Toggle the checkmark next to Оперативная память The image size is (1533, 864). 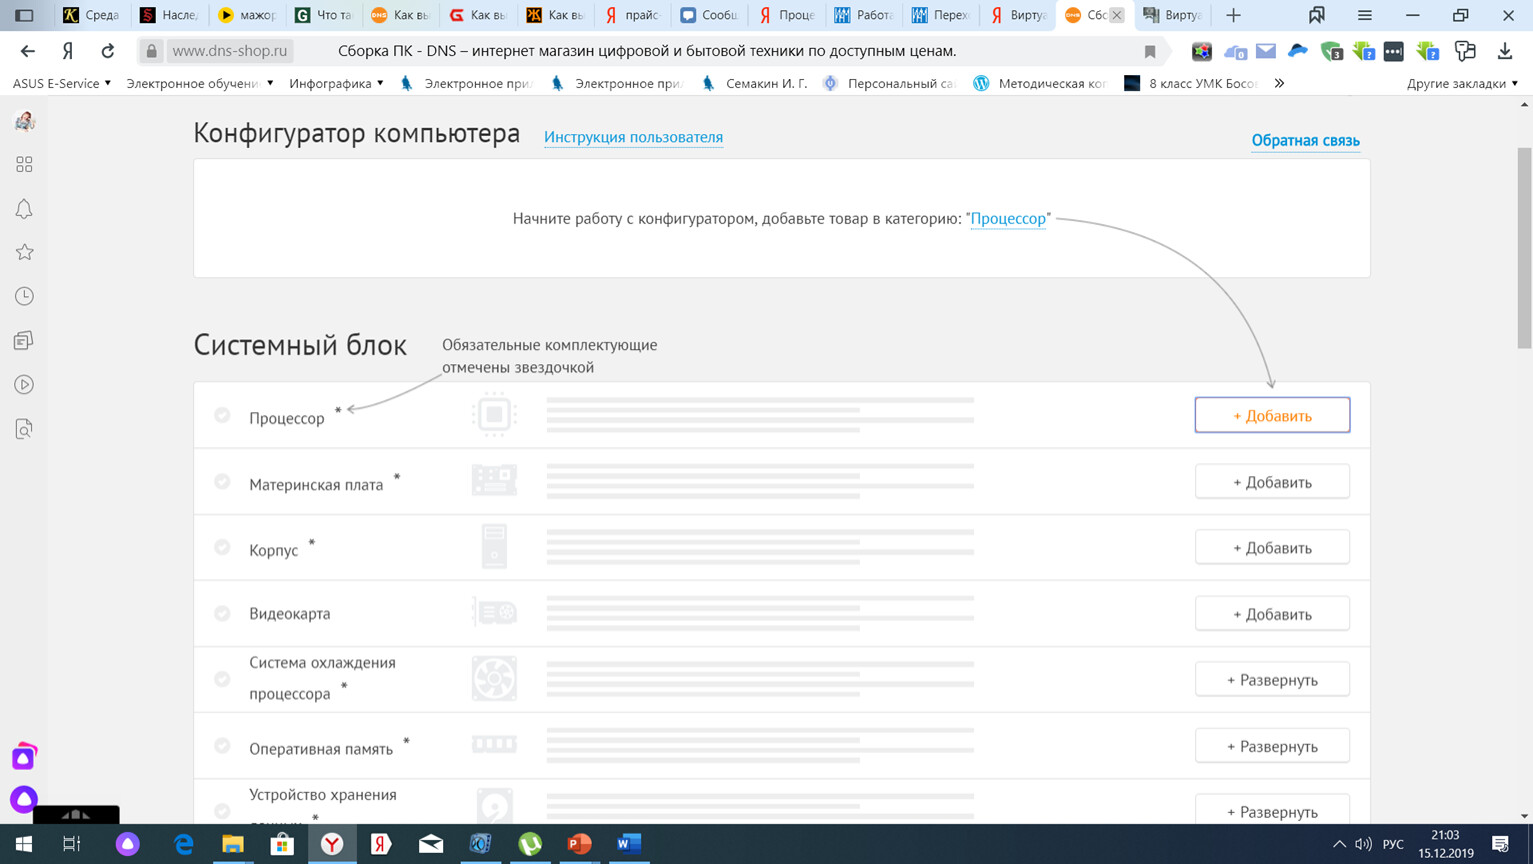[222, 746]
